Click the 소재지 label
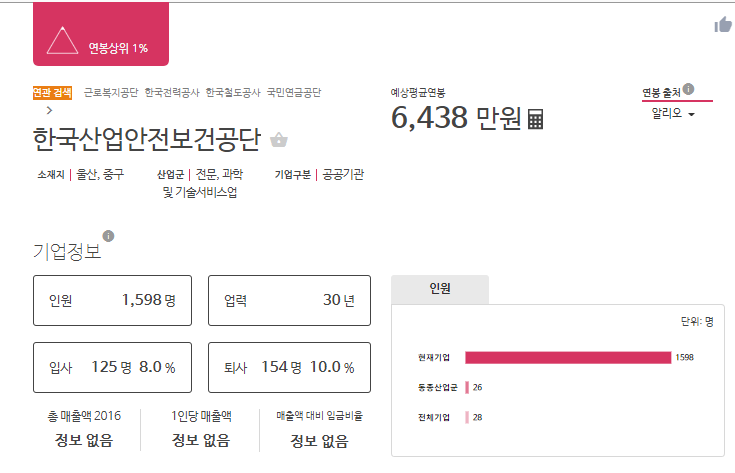The width and height of the screenshot is (735, 473). click(x=51, y=175)
